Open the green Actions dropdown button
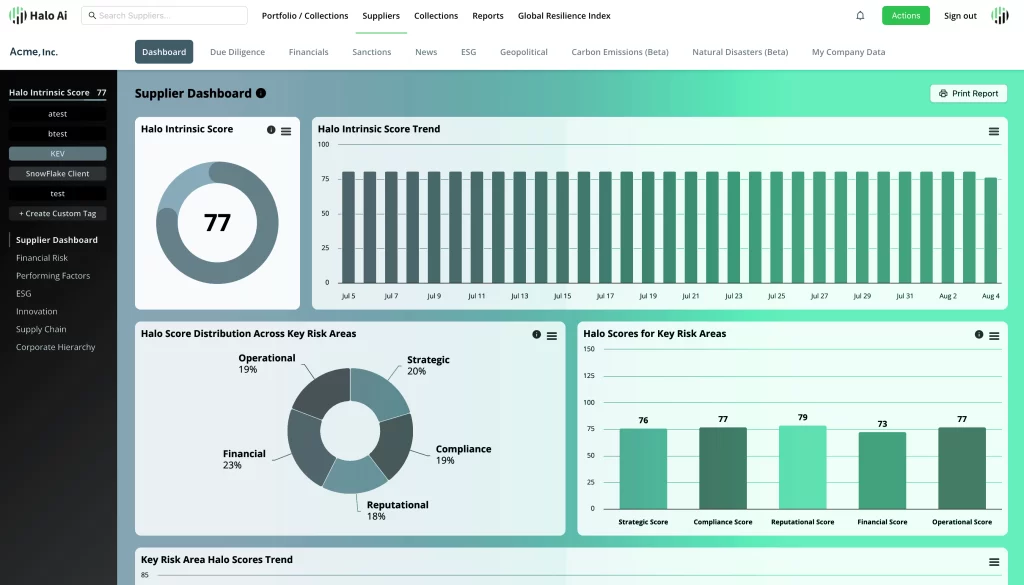This screenshot has height=585, width=1024. pyautogui.click(x=905, y=16)
